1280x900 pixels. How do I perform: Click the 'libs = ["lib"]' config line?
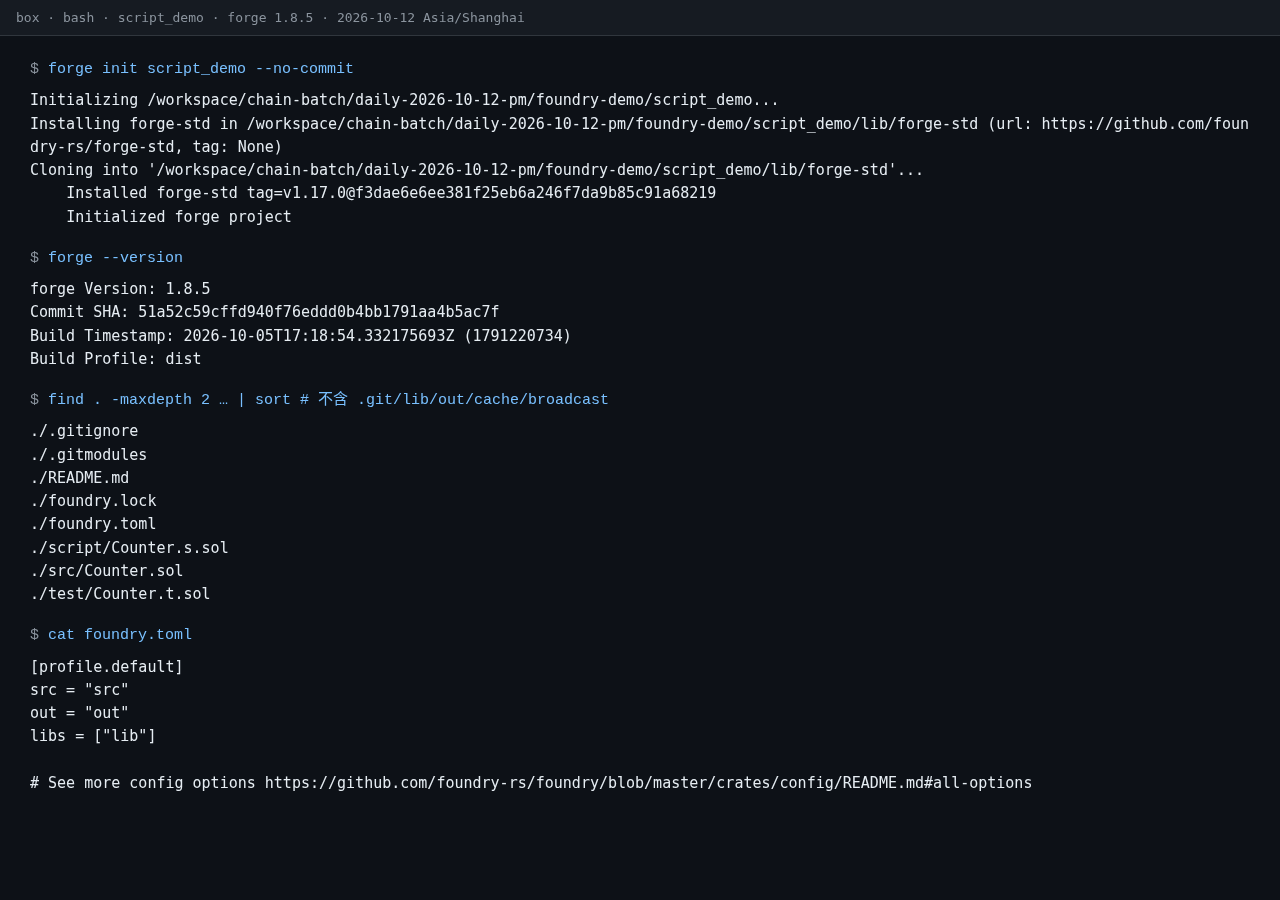tap(93, 736)
